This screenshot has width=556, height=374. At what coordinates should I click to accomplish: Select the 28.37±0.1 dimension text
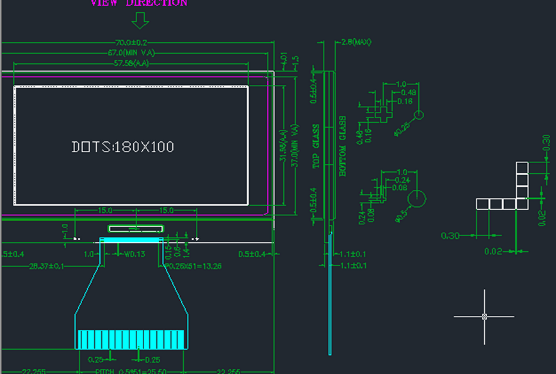pos(46,266)
